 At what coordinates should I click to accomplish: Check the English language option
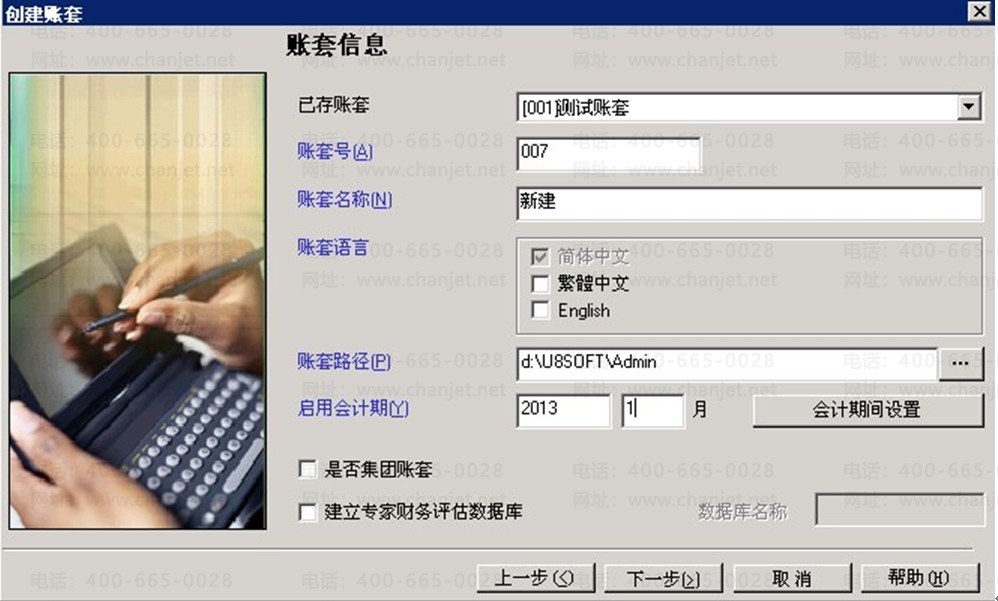tap(540, 311)
